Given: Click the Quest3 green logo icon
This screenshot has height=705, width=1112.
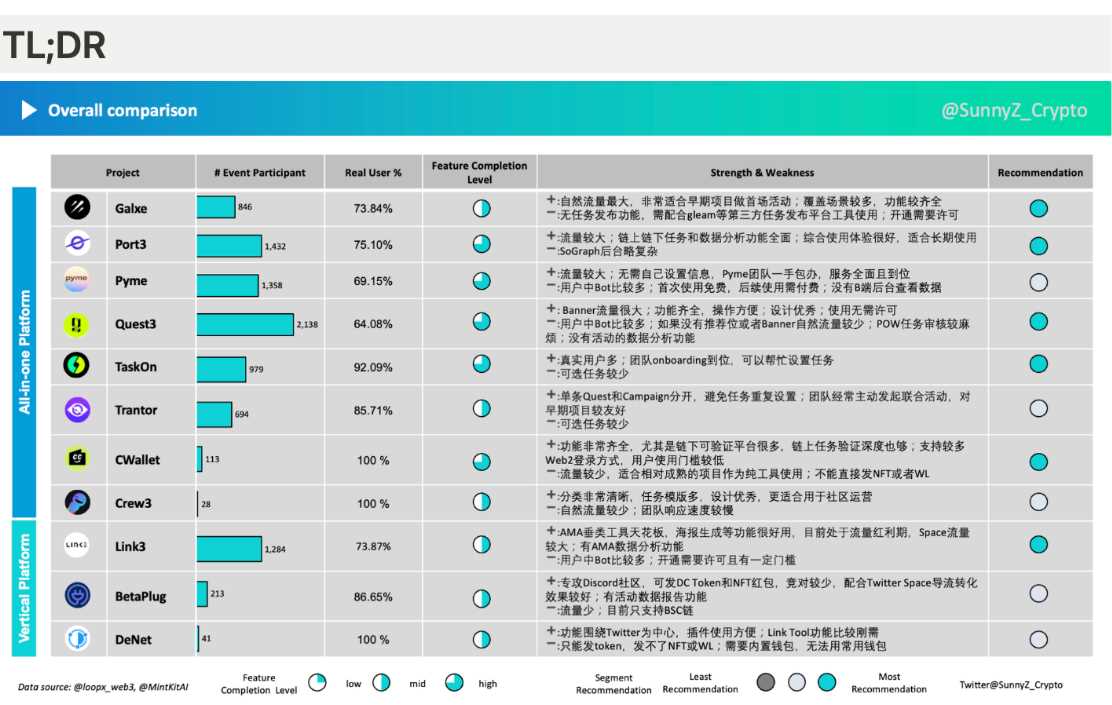Looking at the screenshot, I should click(x=77, y=324).
